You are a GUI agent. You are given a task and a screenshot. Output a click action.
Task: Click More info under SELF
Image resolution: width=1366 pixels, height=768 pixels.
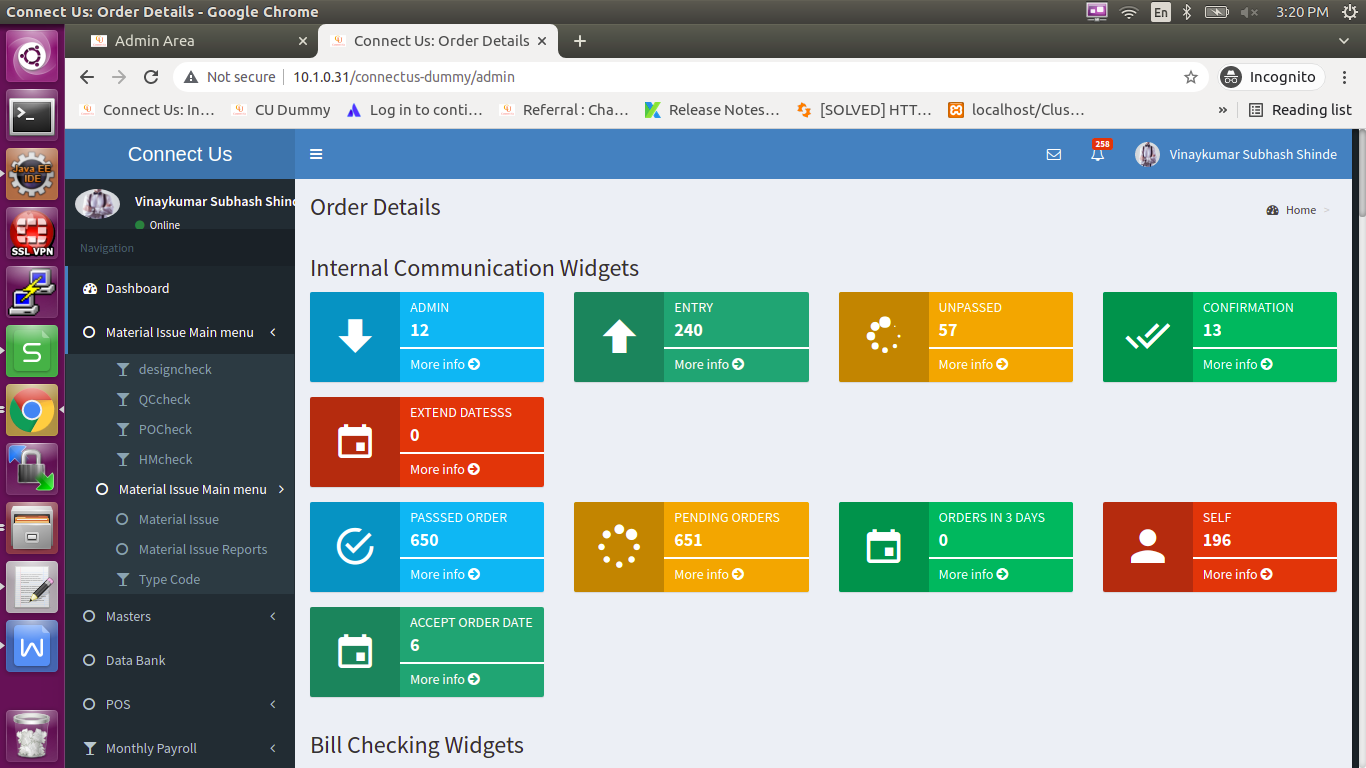(x=1237, y=575)
